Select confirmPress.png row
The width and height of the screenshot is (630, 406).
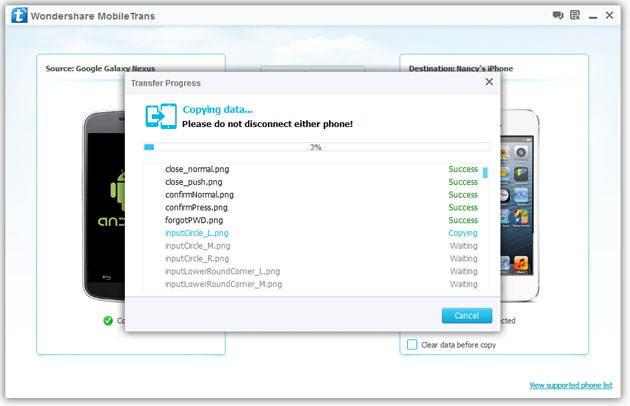pyautogui.click(x=316, y=207)
